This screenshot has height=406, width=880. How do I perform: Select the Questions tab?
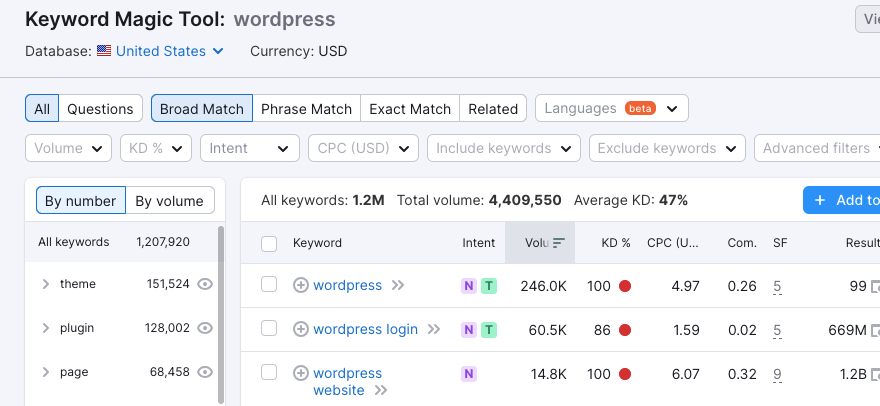(100, 108)
